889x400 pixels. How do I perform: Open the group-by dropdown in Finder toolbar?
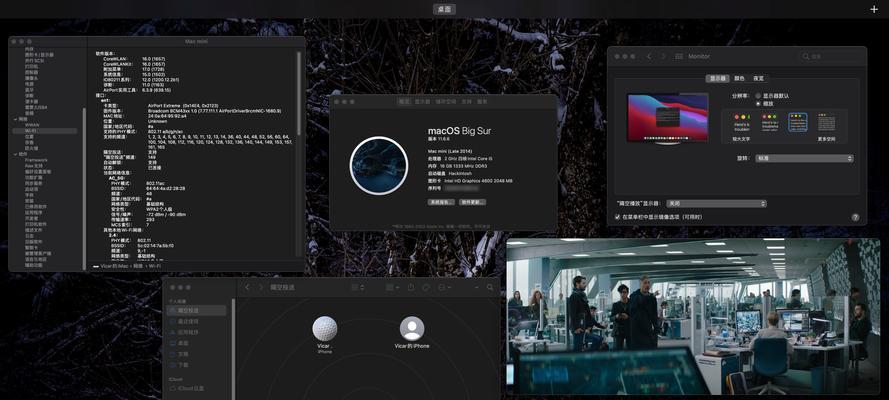pyautogui.click(x=393, y=288)
